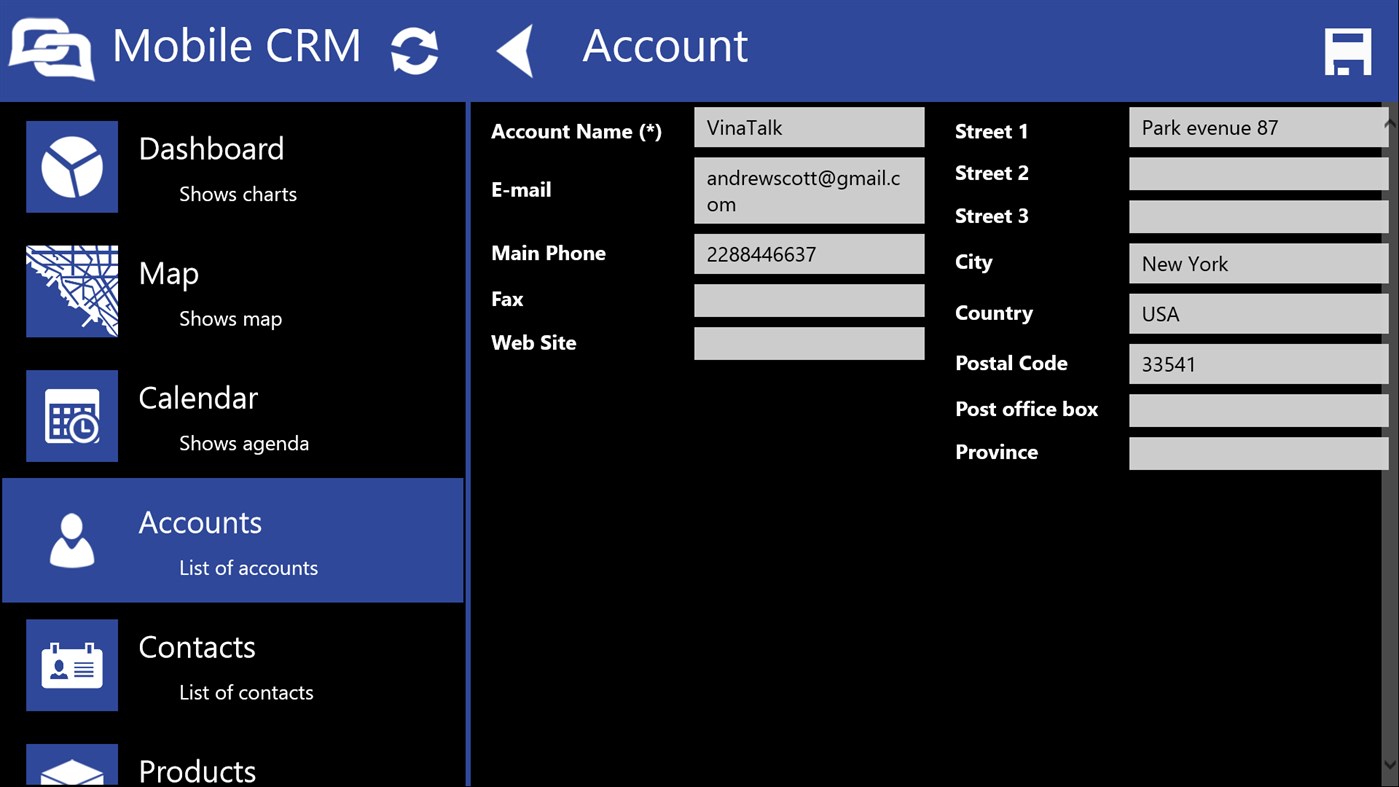Edit the Account Name field showing VinaTalk
Viewport: 1399px width, 787px height.
click(x=809, y=127)
